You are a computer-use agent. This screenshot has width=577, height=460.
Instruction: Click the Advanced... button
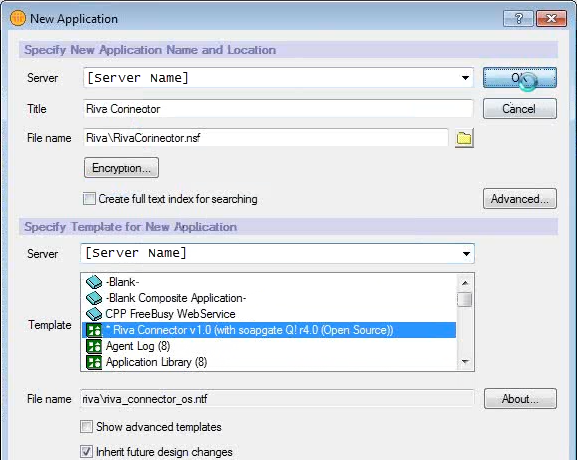[520, 199]
